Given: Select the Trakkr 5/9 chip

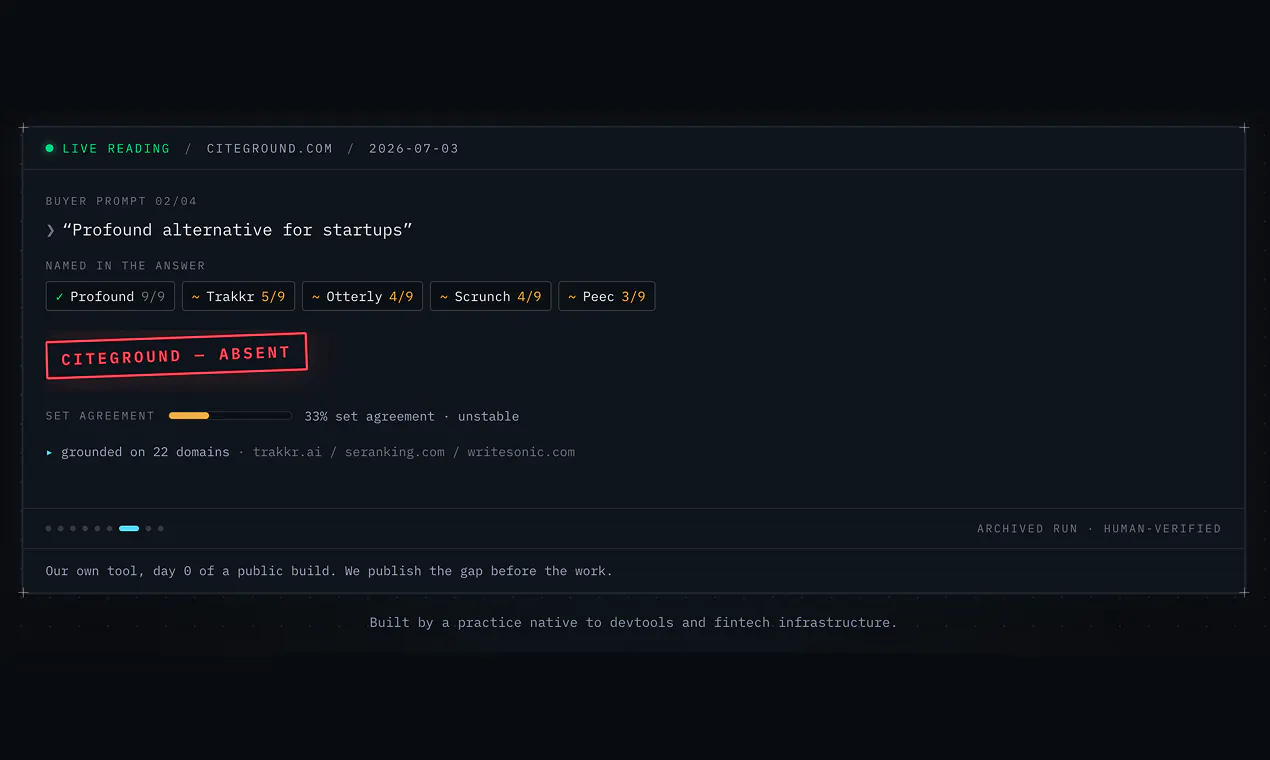Looking at the screenshot, I should click(x=238, y=296).
